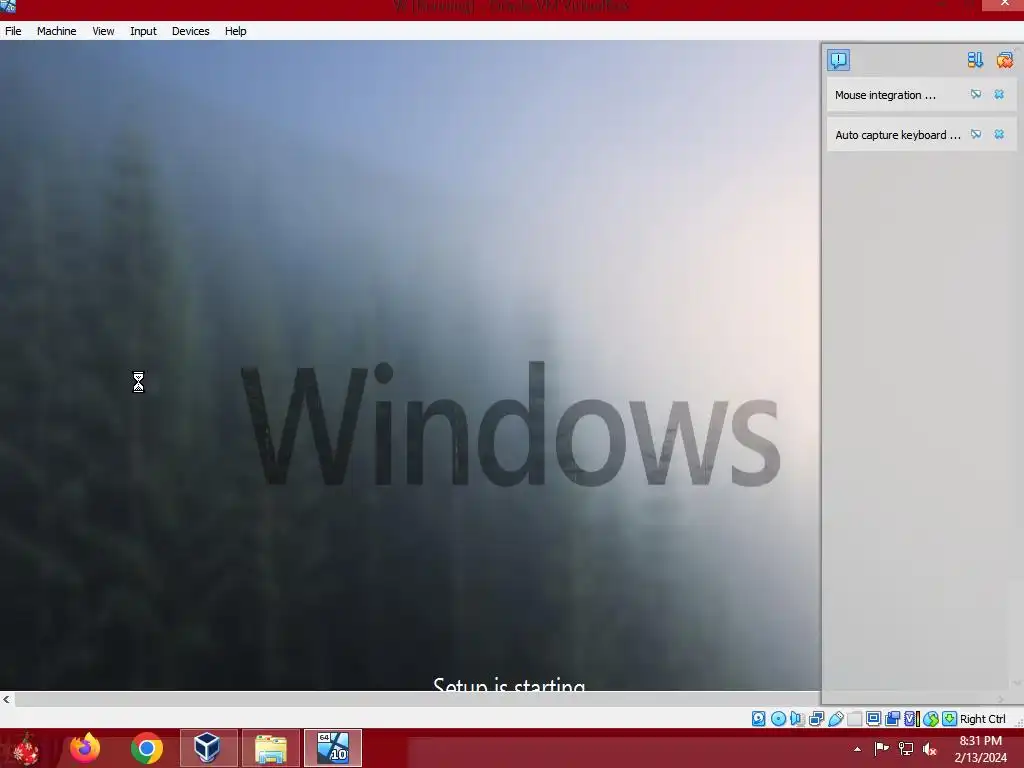
Task: Show hidden system tray icons
Action: click(x=857, y=749)
